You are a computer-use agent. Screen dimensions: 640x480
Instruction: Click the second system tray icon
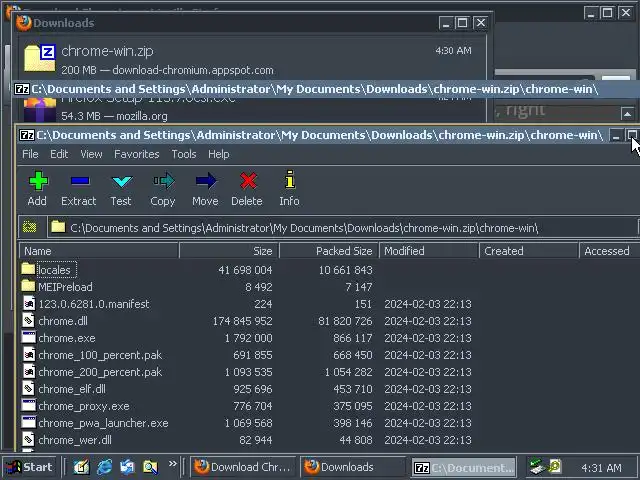tap(554, 466)
